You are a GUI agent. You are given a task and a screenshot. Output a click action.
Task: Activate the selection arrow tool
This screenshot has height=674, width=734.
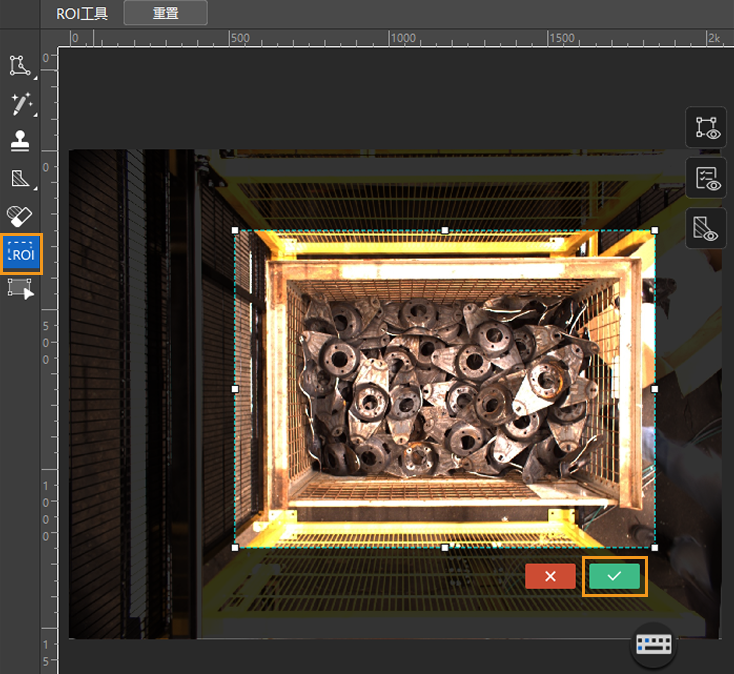(x=20, y=290)
